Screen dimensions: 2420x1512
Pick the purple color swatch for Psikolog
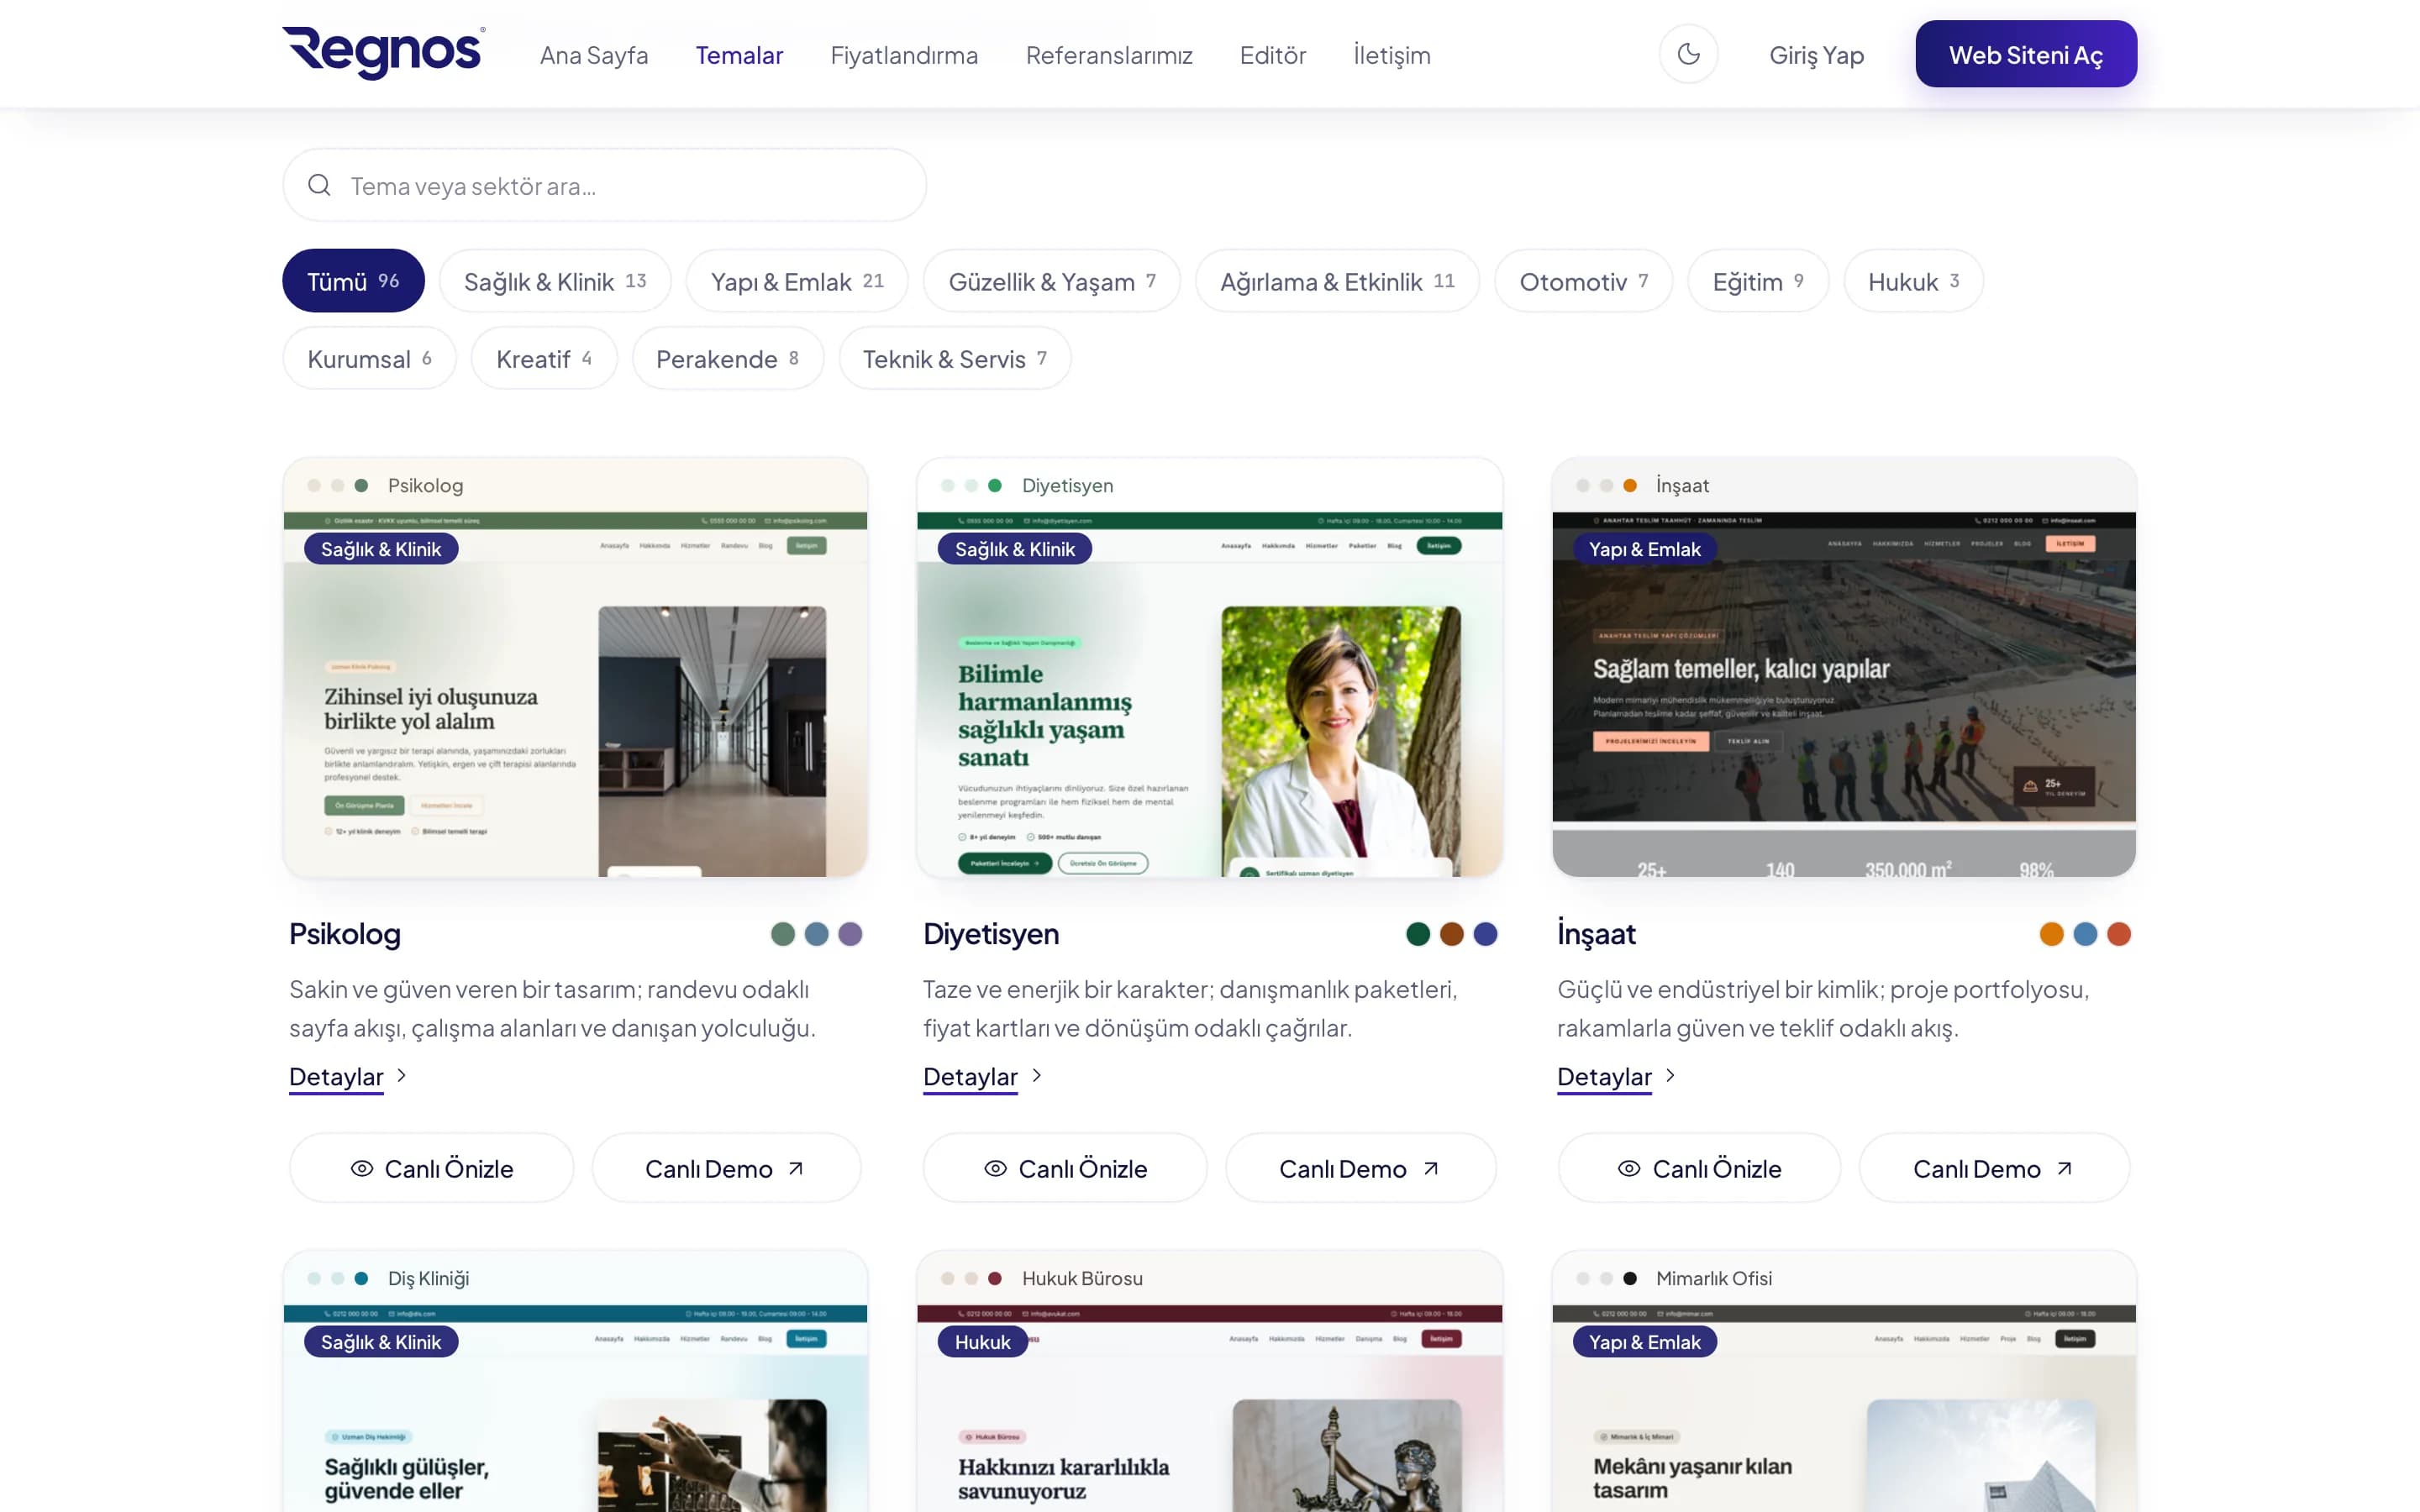850,933
